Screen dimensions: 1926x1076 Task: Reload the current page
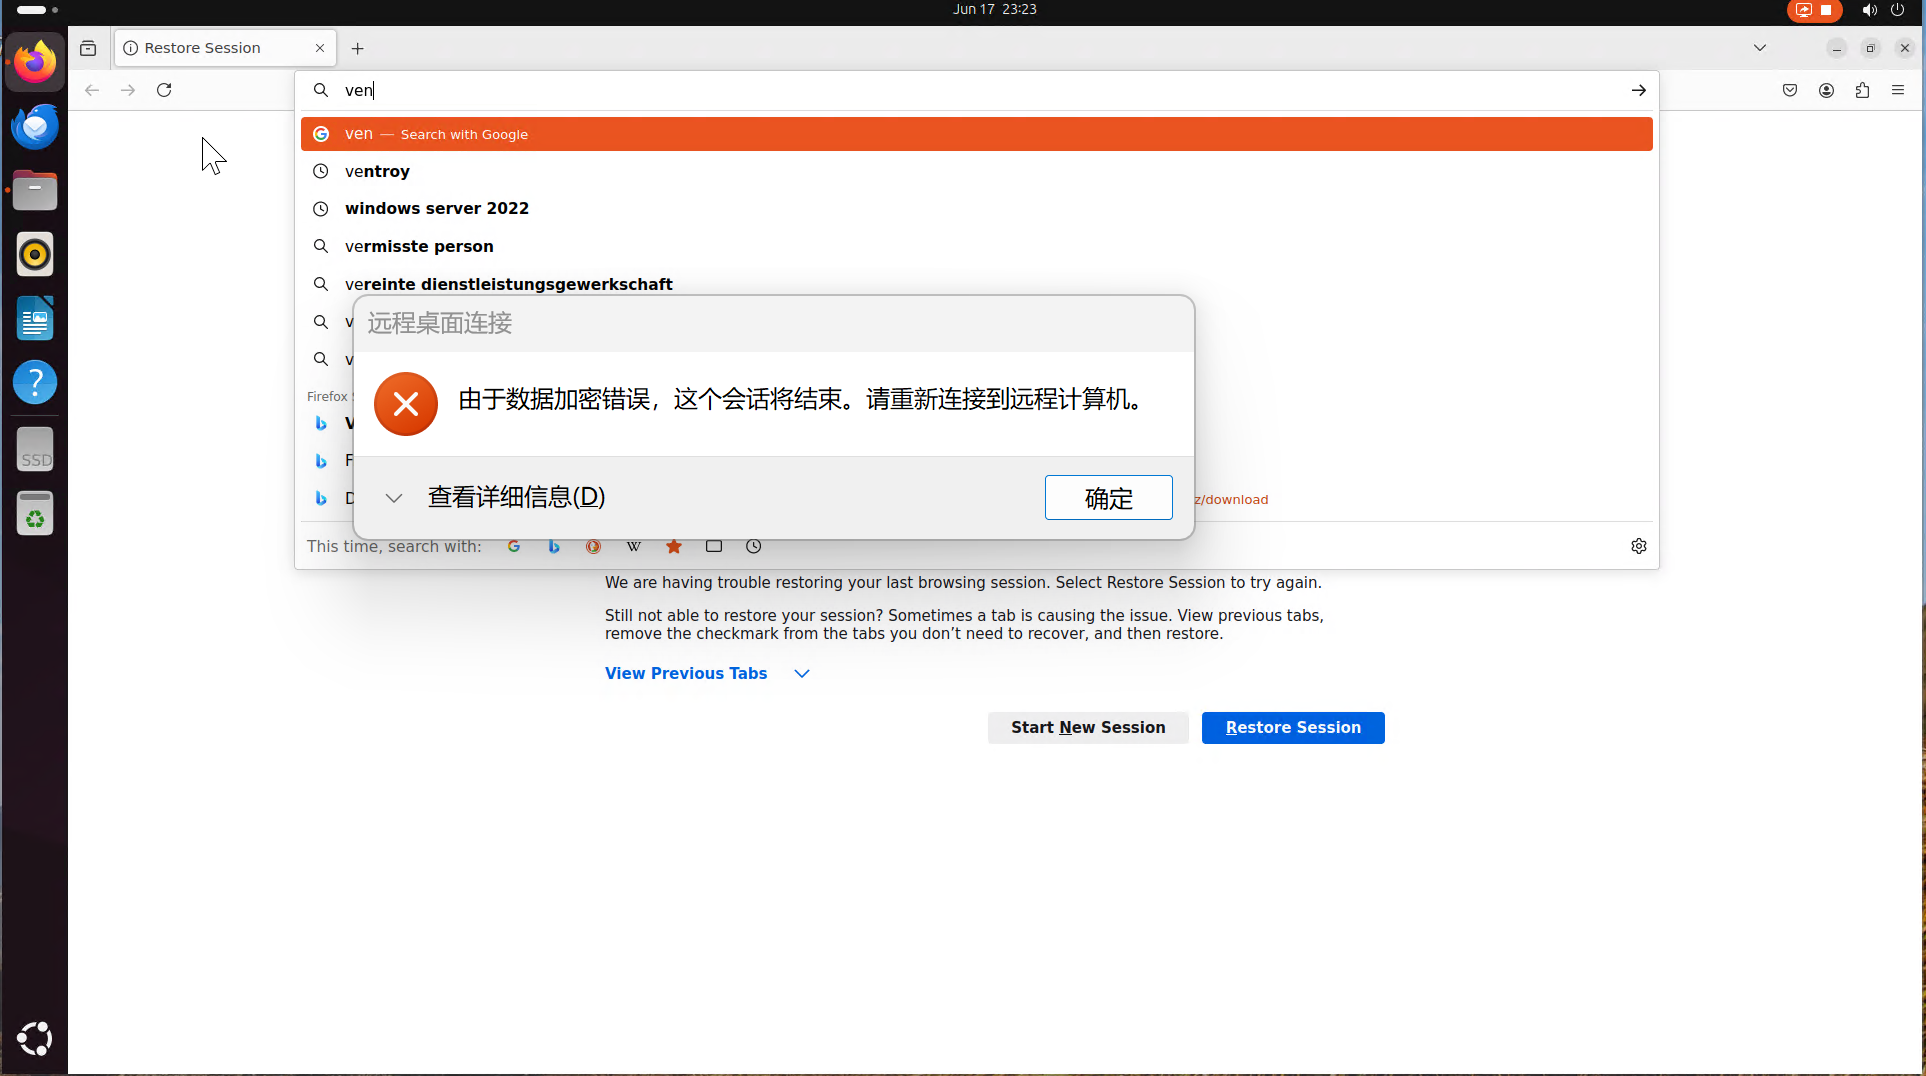(164, 90)
